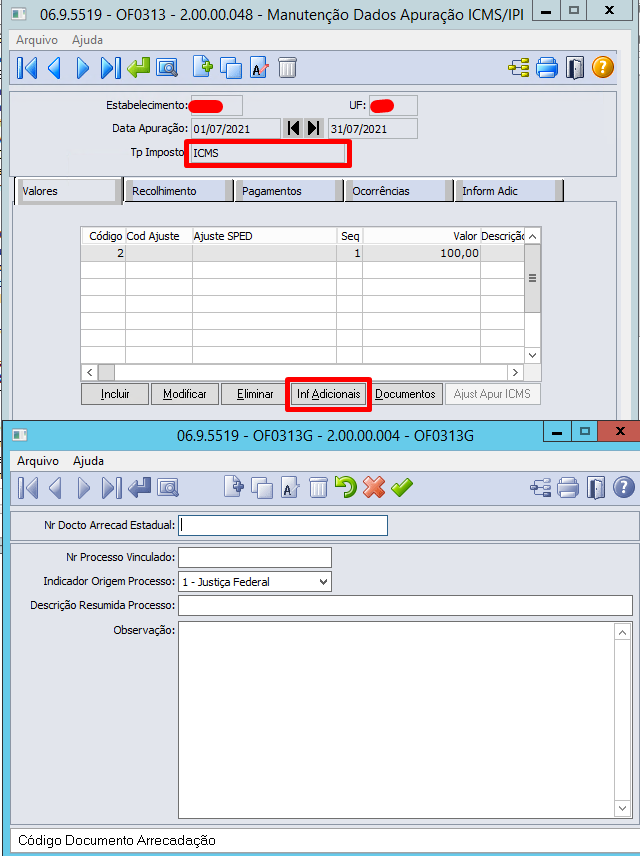Image resolution: width=640 pixels, height=856 pixels.
Task: Switch to Valores tab
Action: [x=68, y=191]
